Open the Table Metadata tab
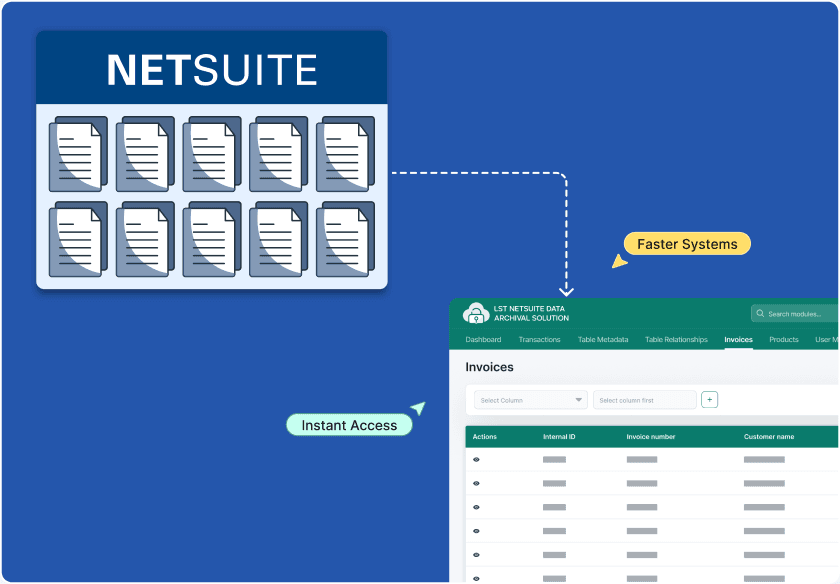840x584 pixels. (603, 340)
